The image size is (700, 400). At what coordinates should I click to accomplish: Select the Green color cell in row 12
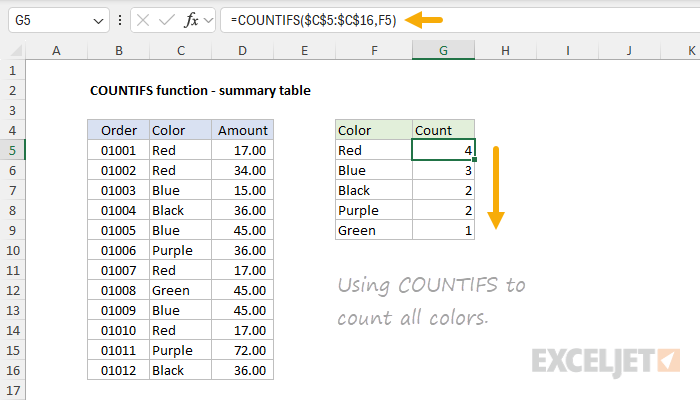[x=180, y=291]
